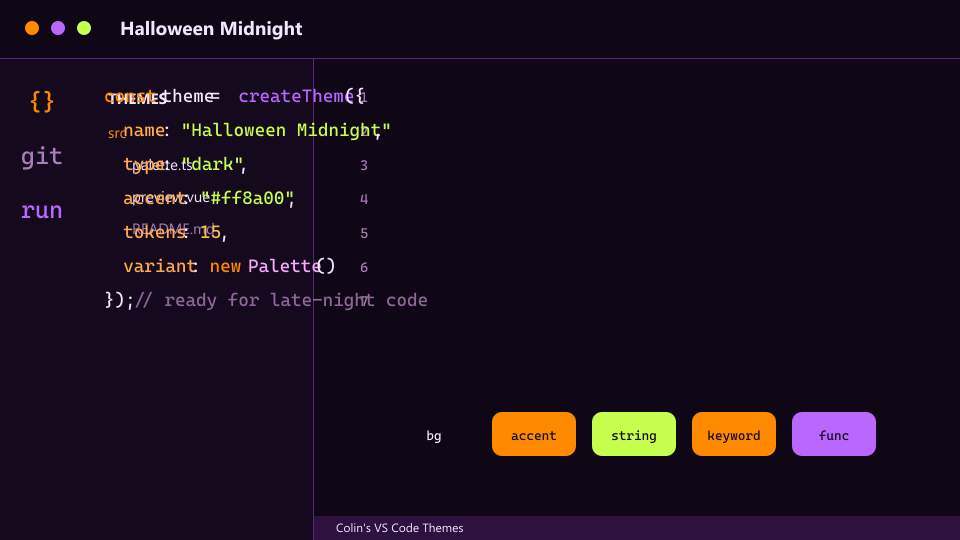The width and height of the screenshot is (960, 540).
Task: Click the tokens value 15 in the code
Action: coord(210,233)
